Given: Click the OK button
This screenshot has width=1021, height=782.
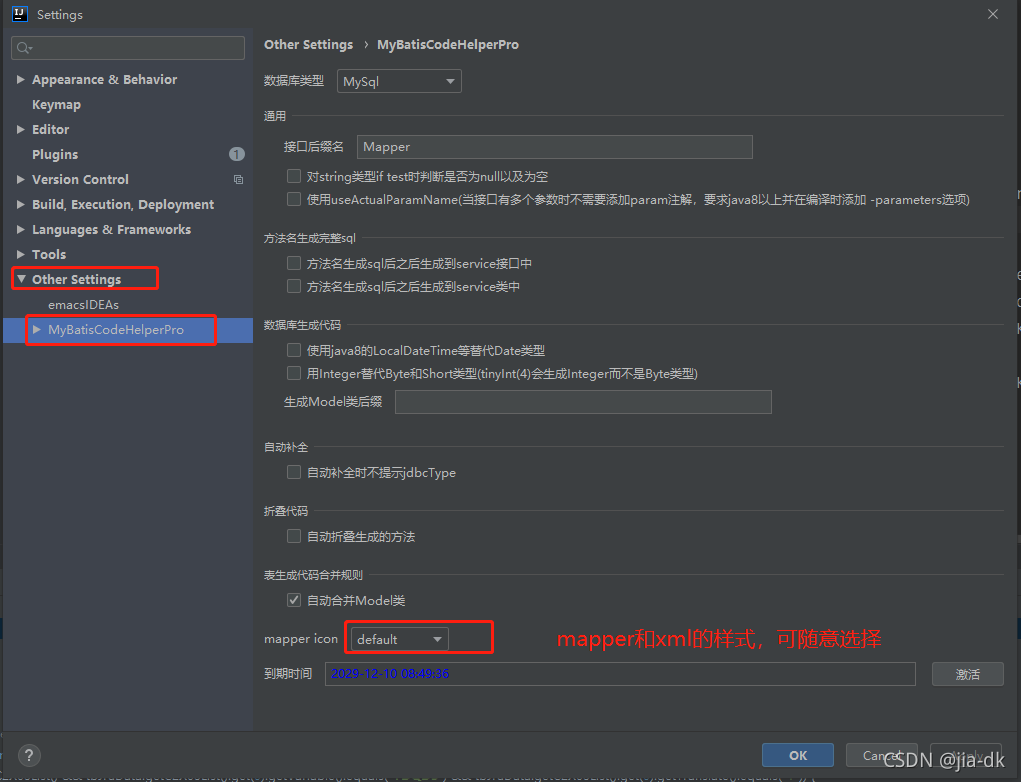Looking at the screenshot, I should coord(798,755).
